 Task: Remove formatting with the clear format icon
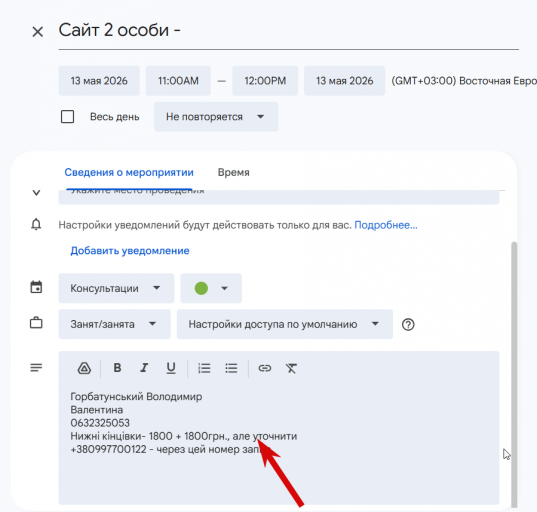pyautogui.click(x=291, y=368)
